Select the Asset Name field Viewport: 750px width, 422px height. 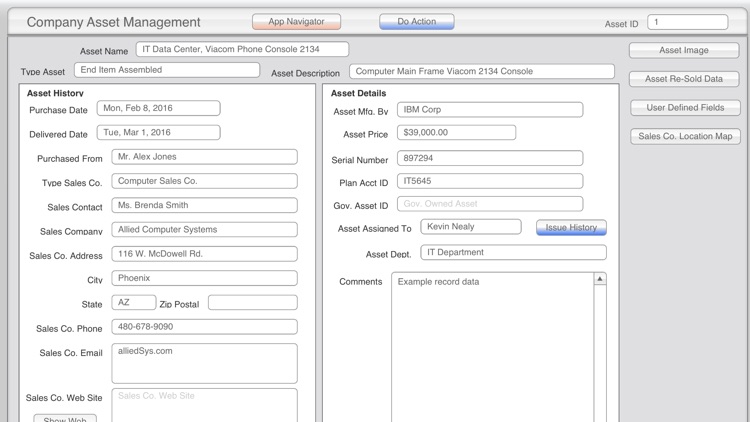click(242, 49)
